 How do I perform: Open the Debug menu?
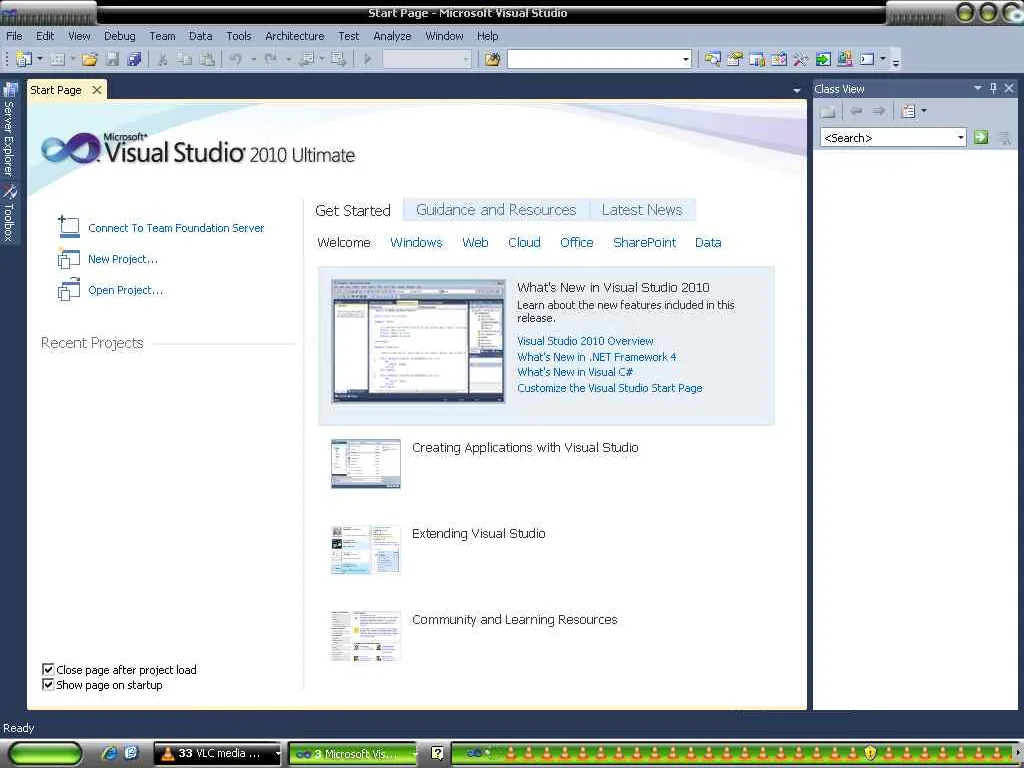(x=120, y=36)
